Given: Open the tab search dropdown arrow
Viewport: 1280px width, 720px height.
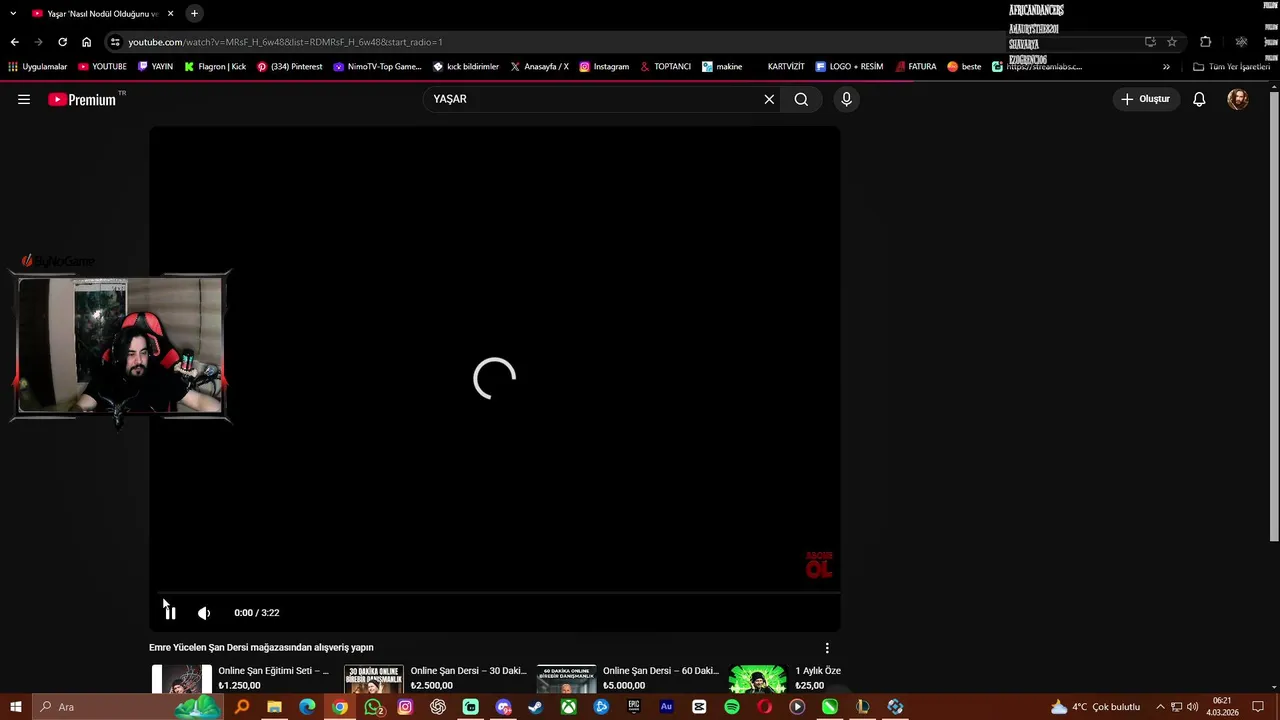Looking at the screenshot, I should click(x=13, y=14).
